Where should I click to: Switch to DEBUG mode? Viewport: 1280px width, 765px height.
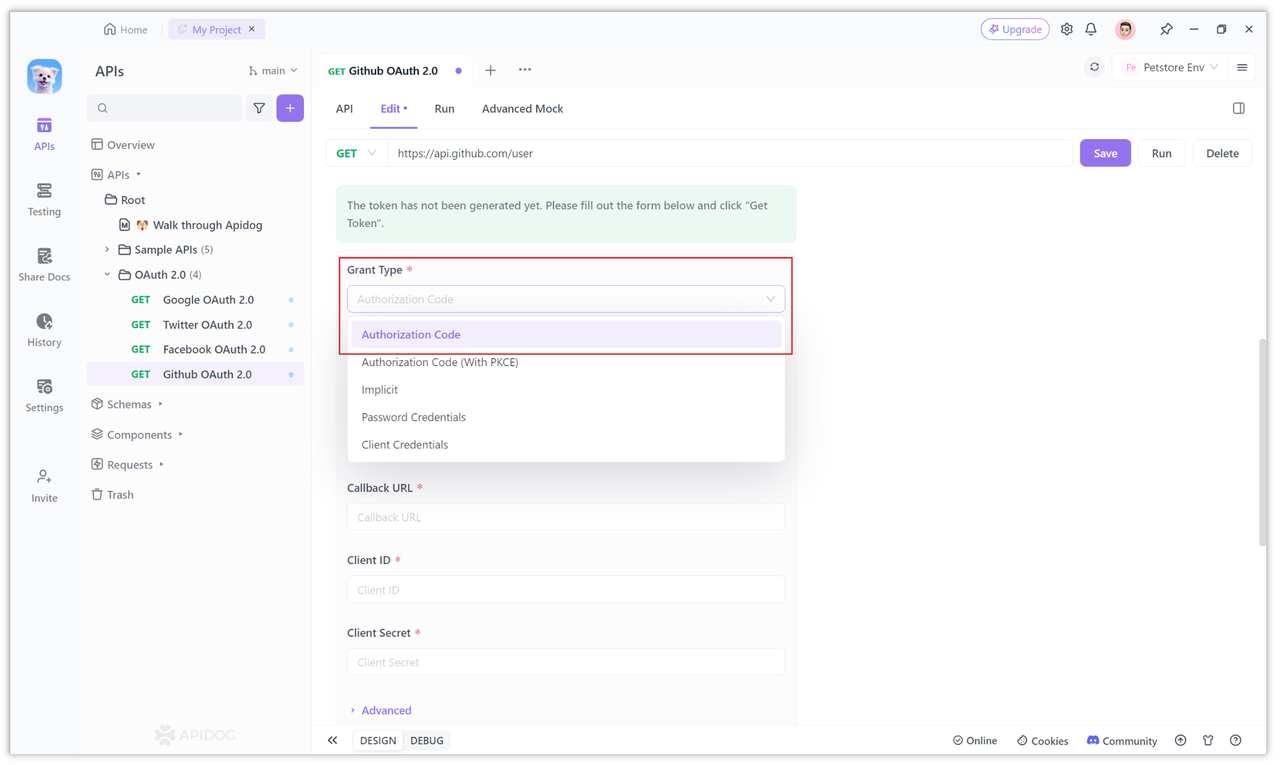427,740
